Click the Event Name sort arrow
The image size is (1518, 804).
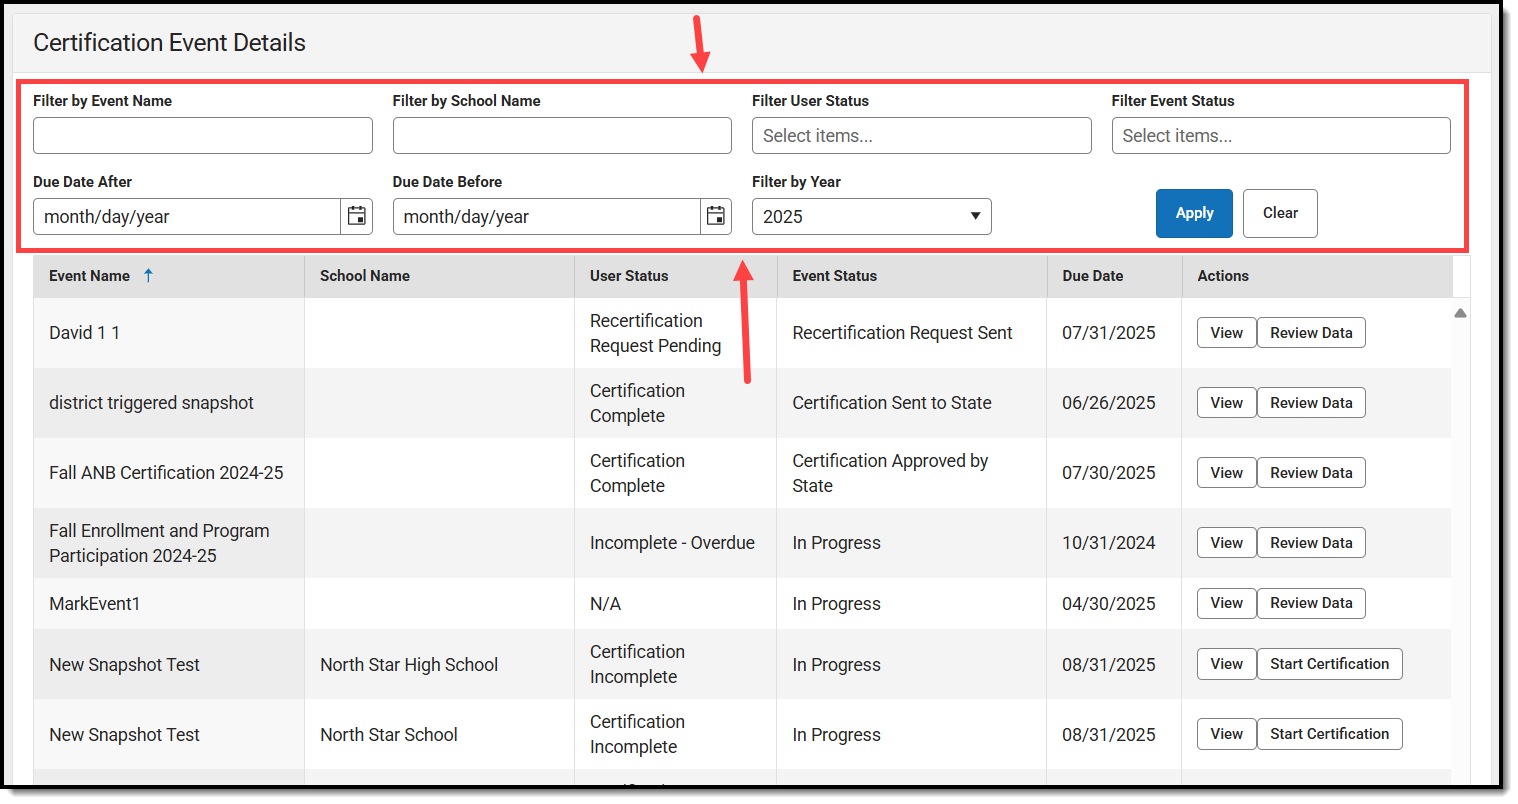pos(148,275)
